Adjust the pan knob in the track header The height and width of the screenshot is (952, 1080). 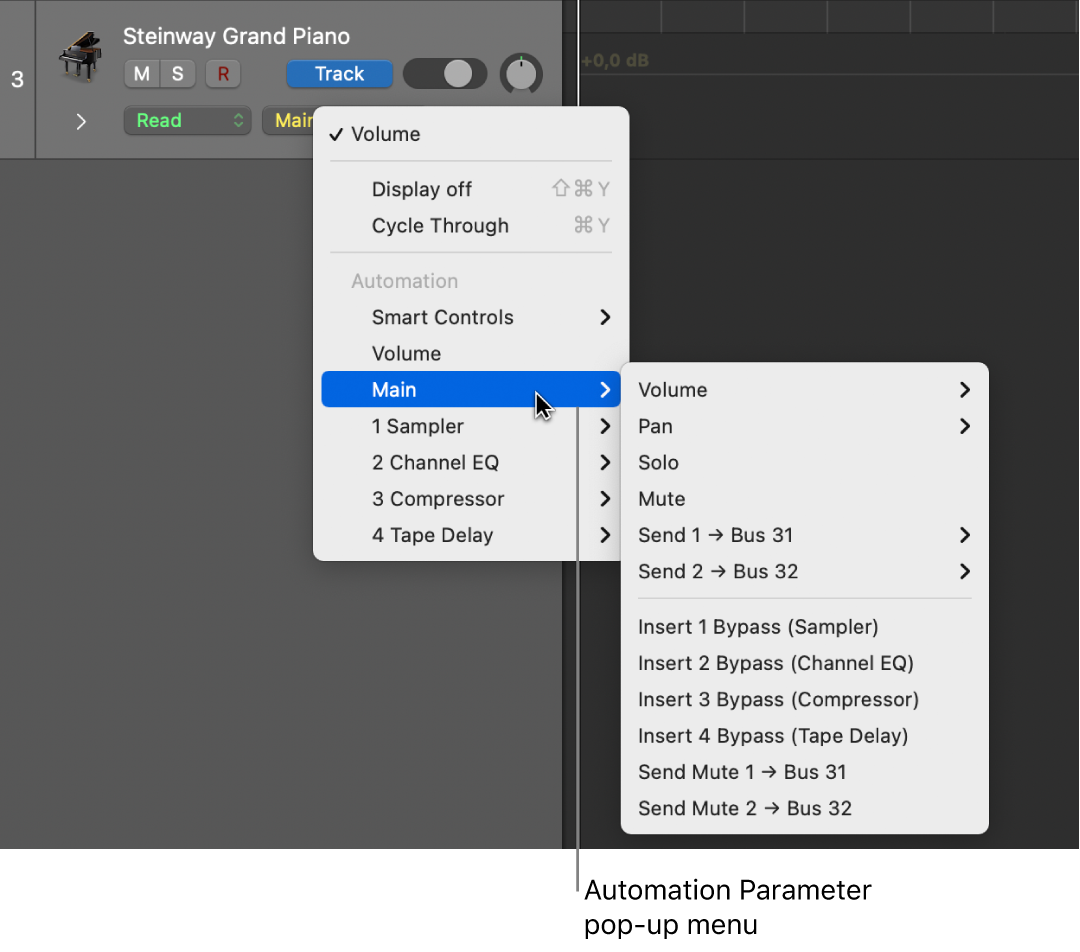521,74
